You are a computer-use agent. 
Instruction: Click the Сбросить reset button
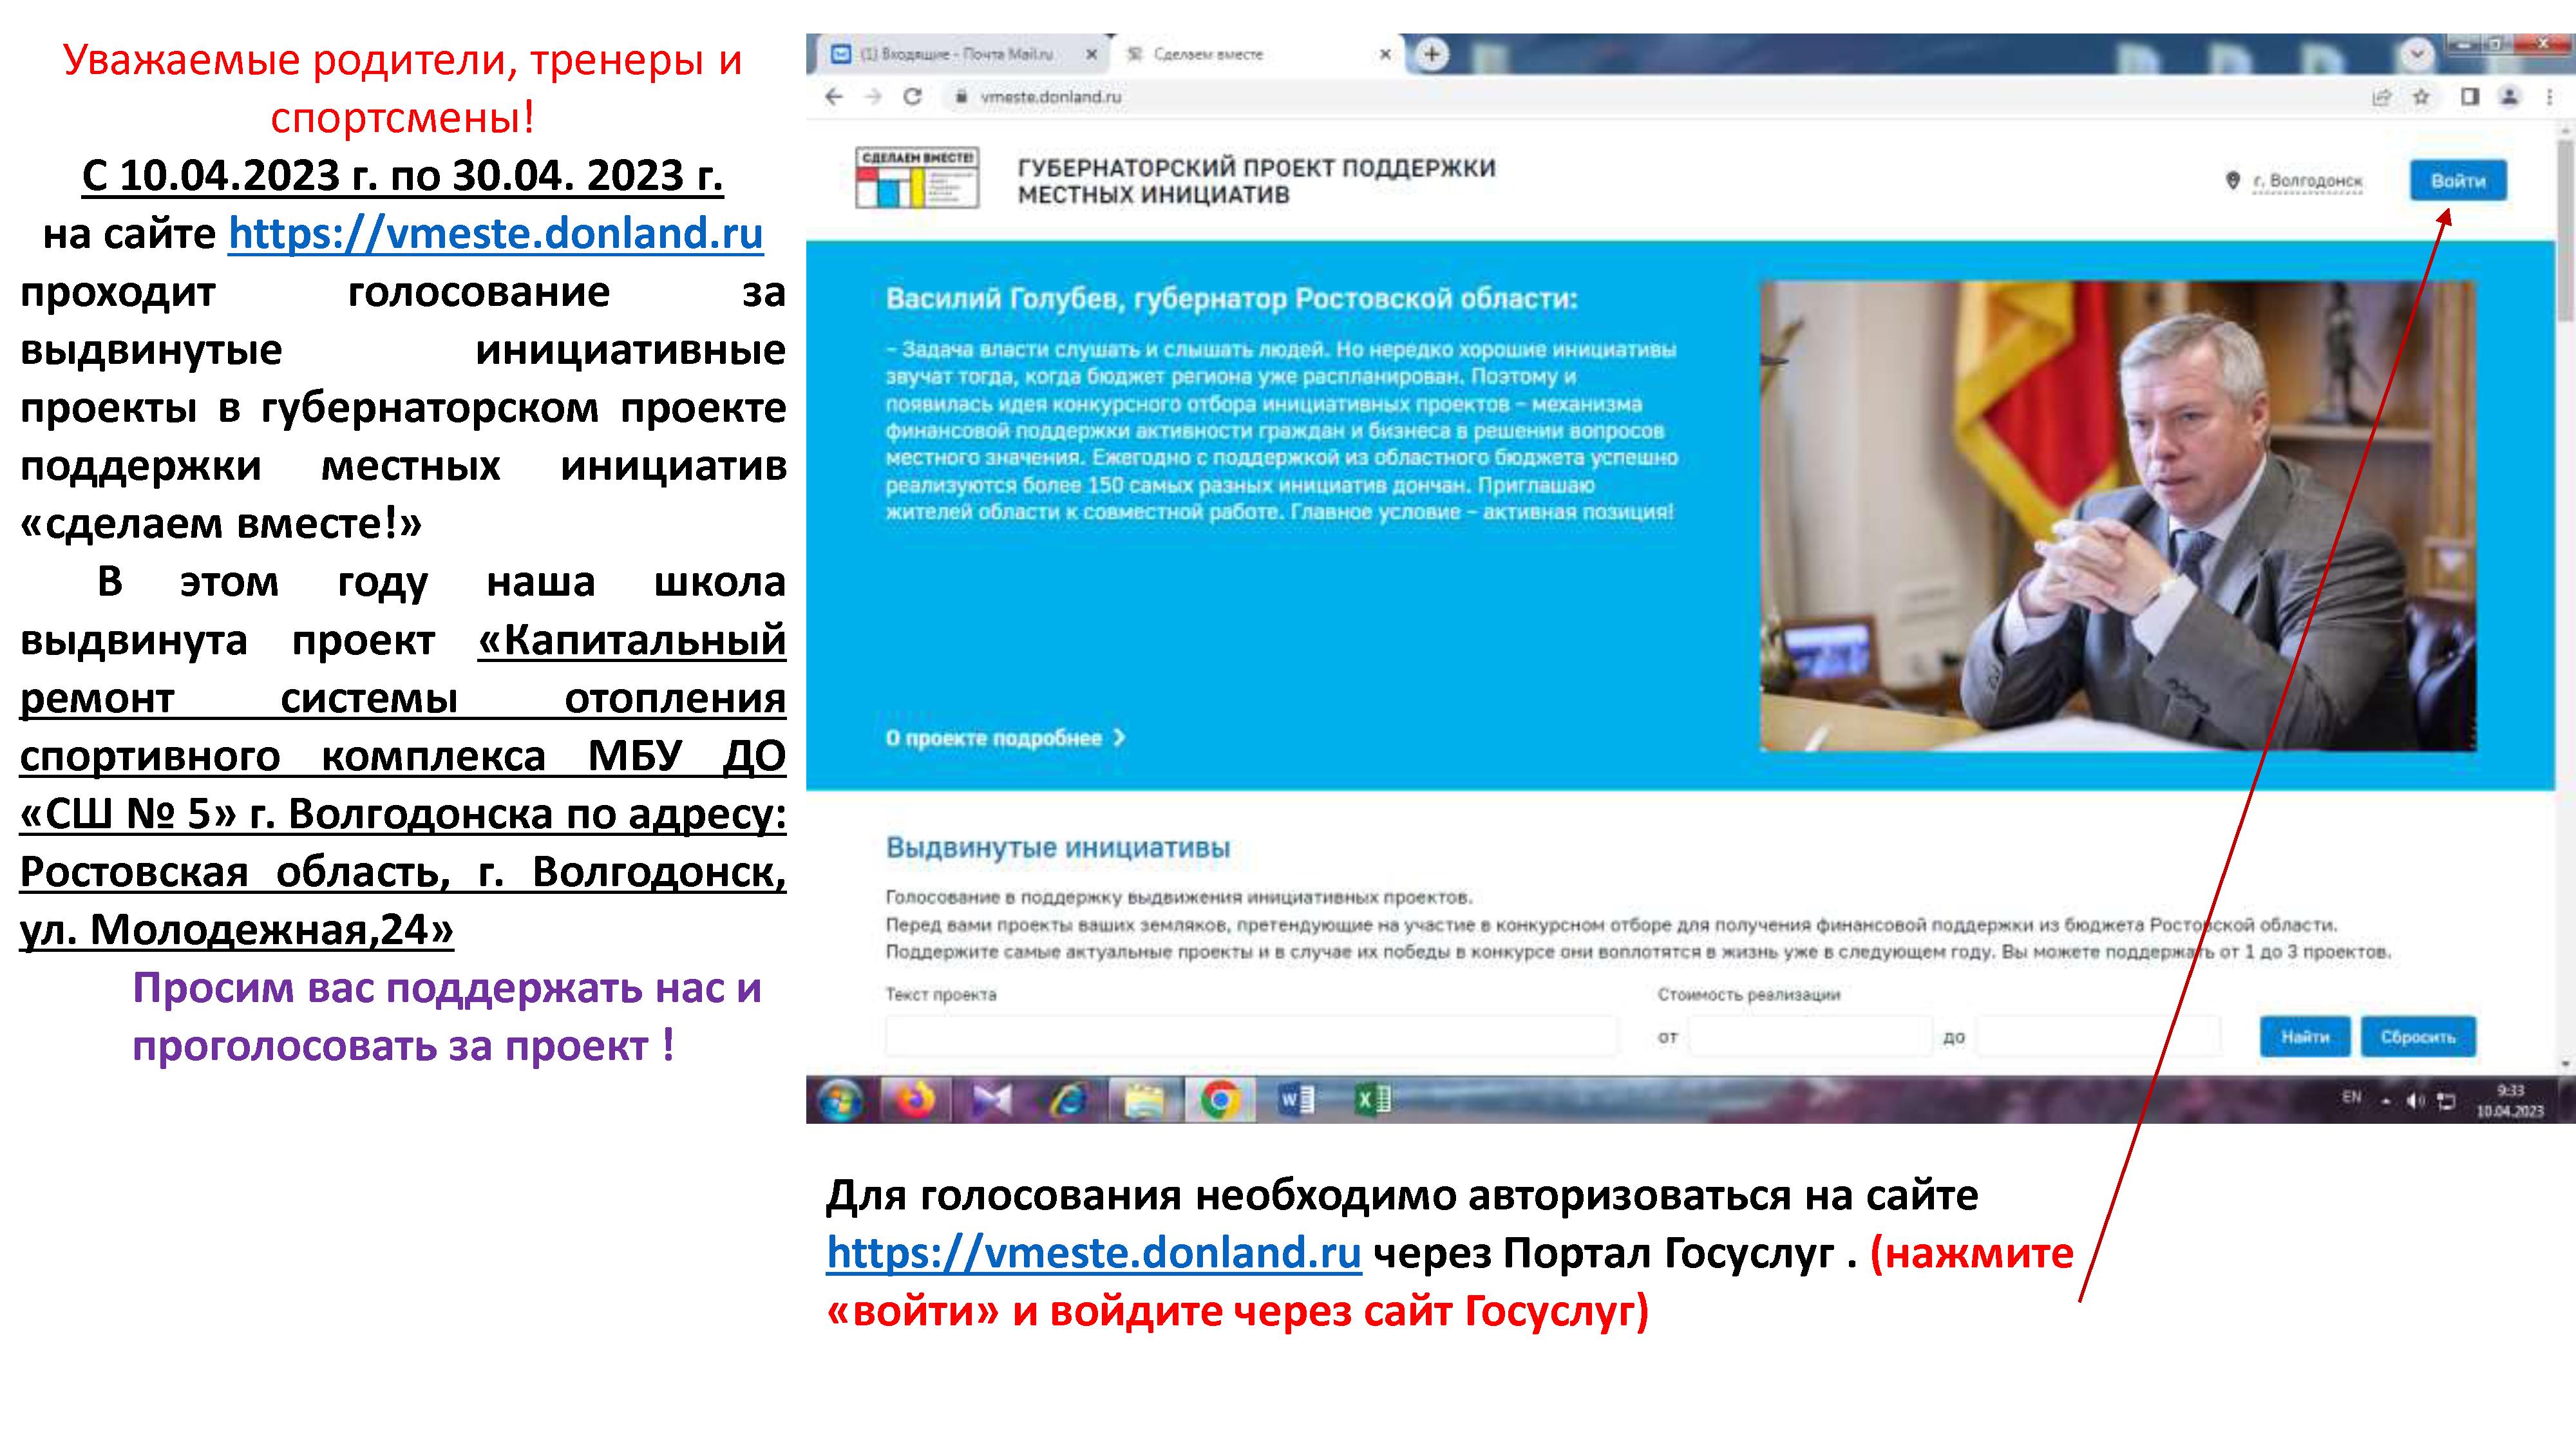pyautogui.click(x=2418, y=1037)
